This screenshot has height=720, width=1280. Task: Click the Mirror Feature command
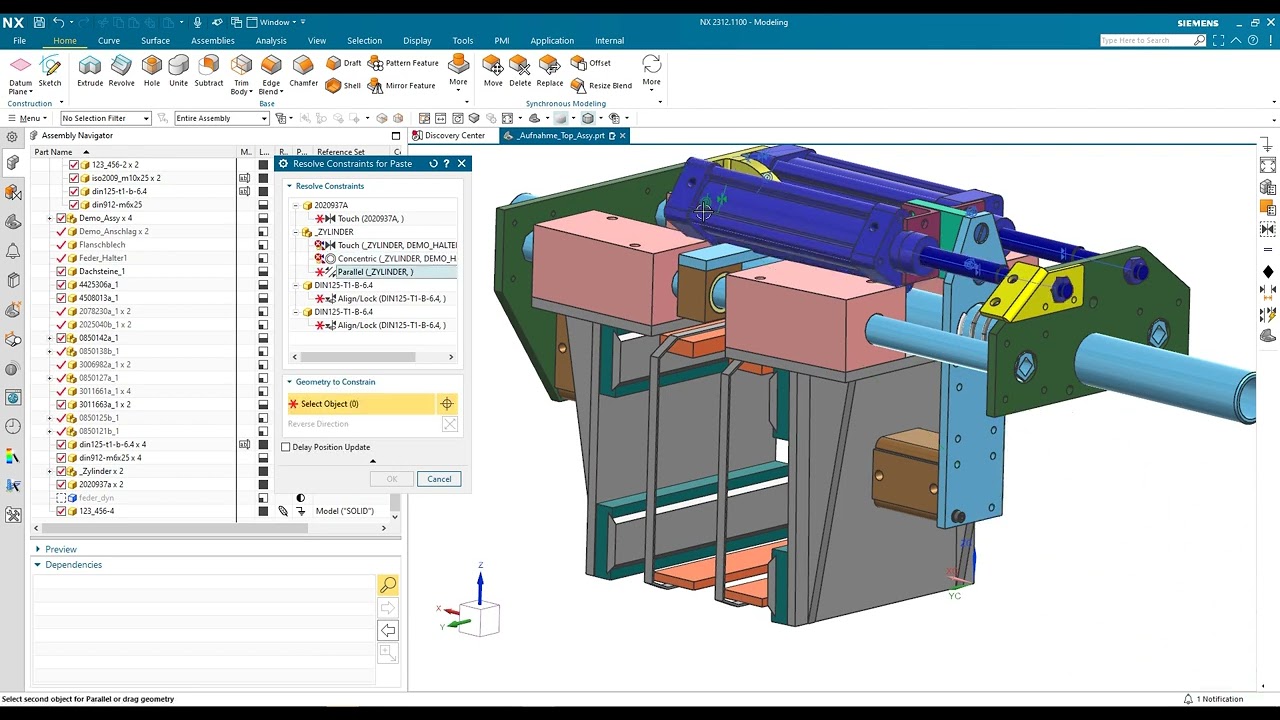(x=401, y=86)
